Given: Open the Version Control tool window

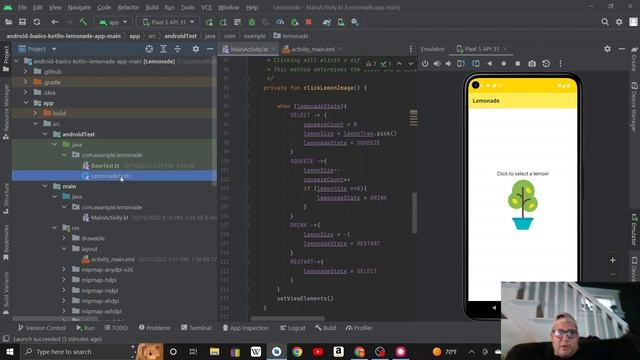Looking at the screenshot, I should (41, 328).
